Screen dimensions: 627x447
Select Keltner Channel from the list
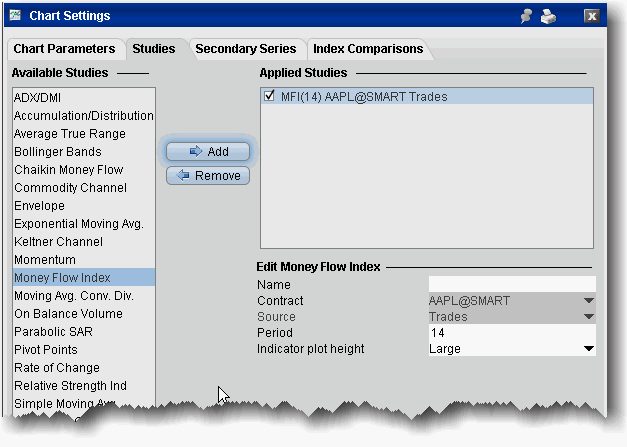[x=59, y=242]
